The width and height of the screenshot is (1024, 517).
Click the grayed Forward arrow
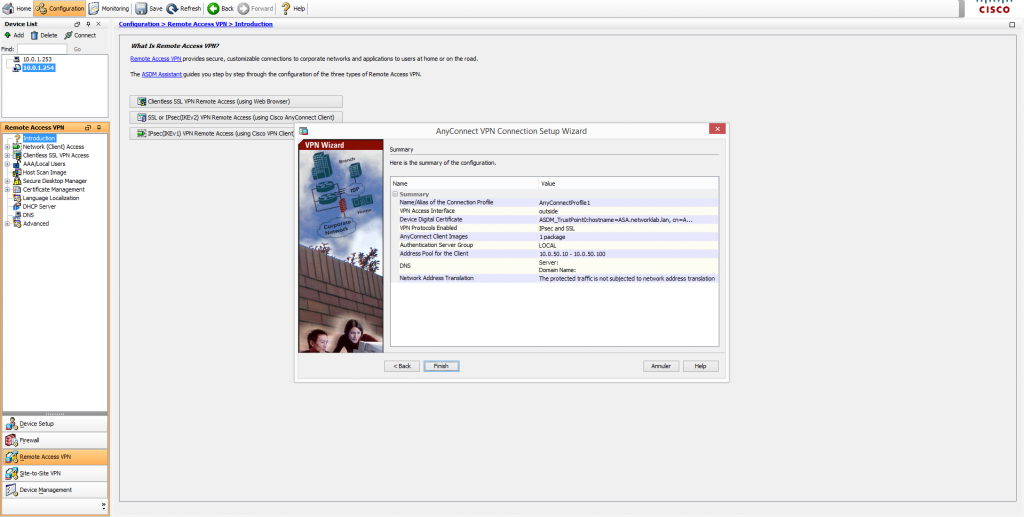pos(255,8)
